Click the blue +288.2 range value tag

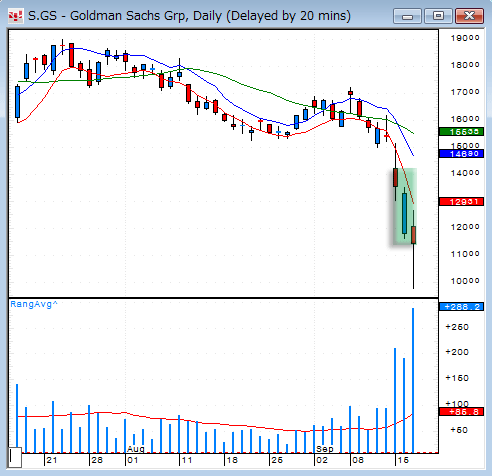tap(461, 307)
